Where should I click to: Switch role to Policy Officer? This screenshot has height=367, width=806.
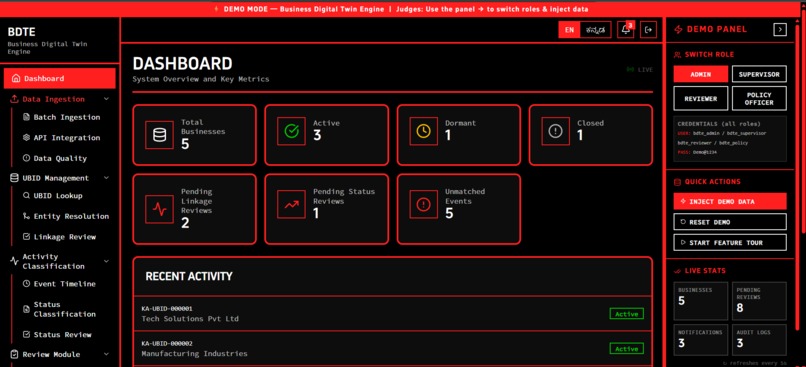click(x=759, y=98)
